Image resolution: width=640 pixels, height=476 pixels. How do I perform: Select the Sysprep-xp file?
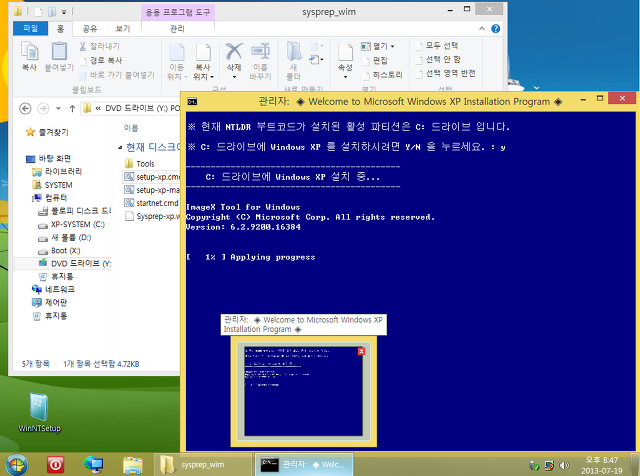tap(152, 216)
